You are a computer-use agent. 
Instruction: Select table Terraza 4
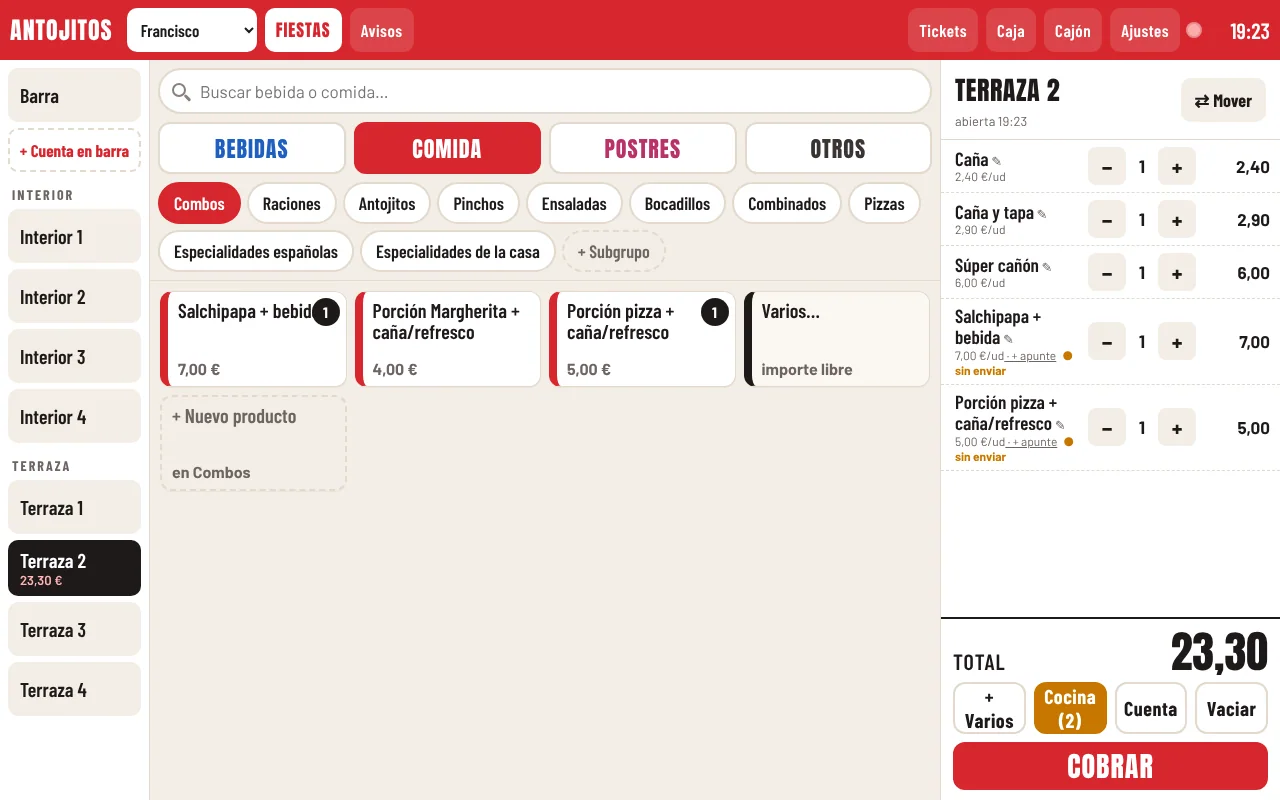(74, 689)
